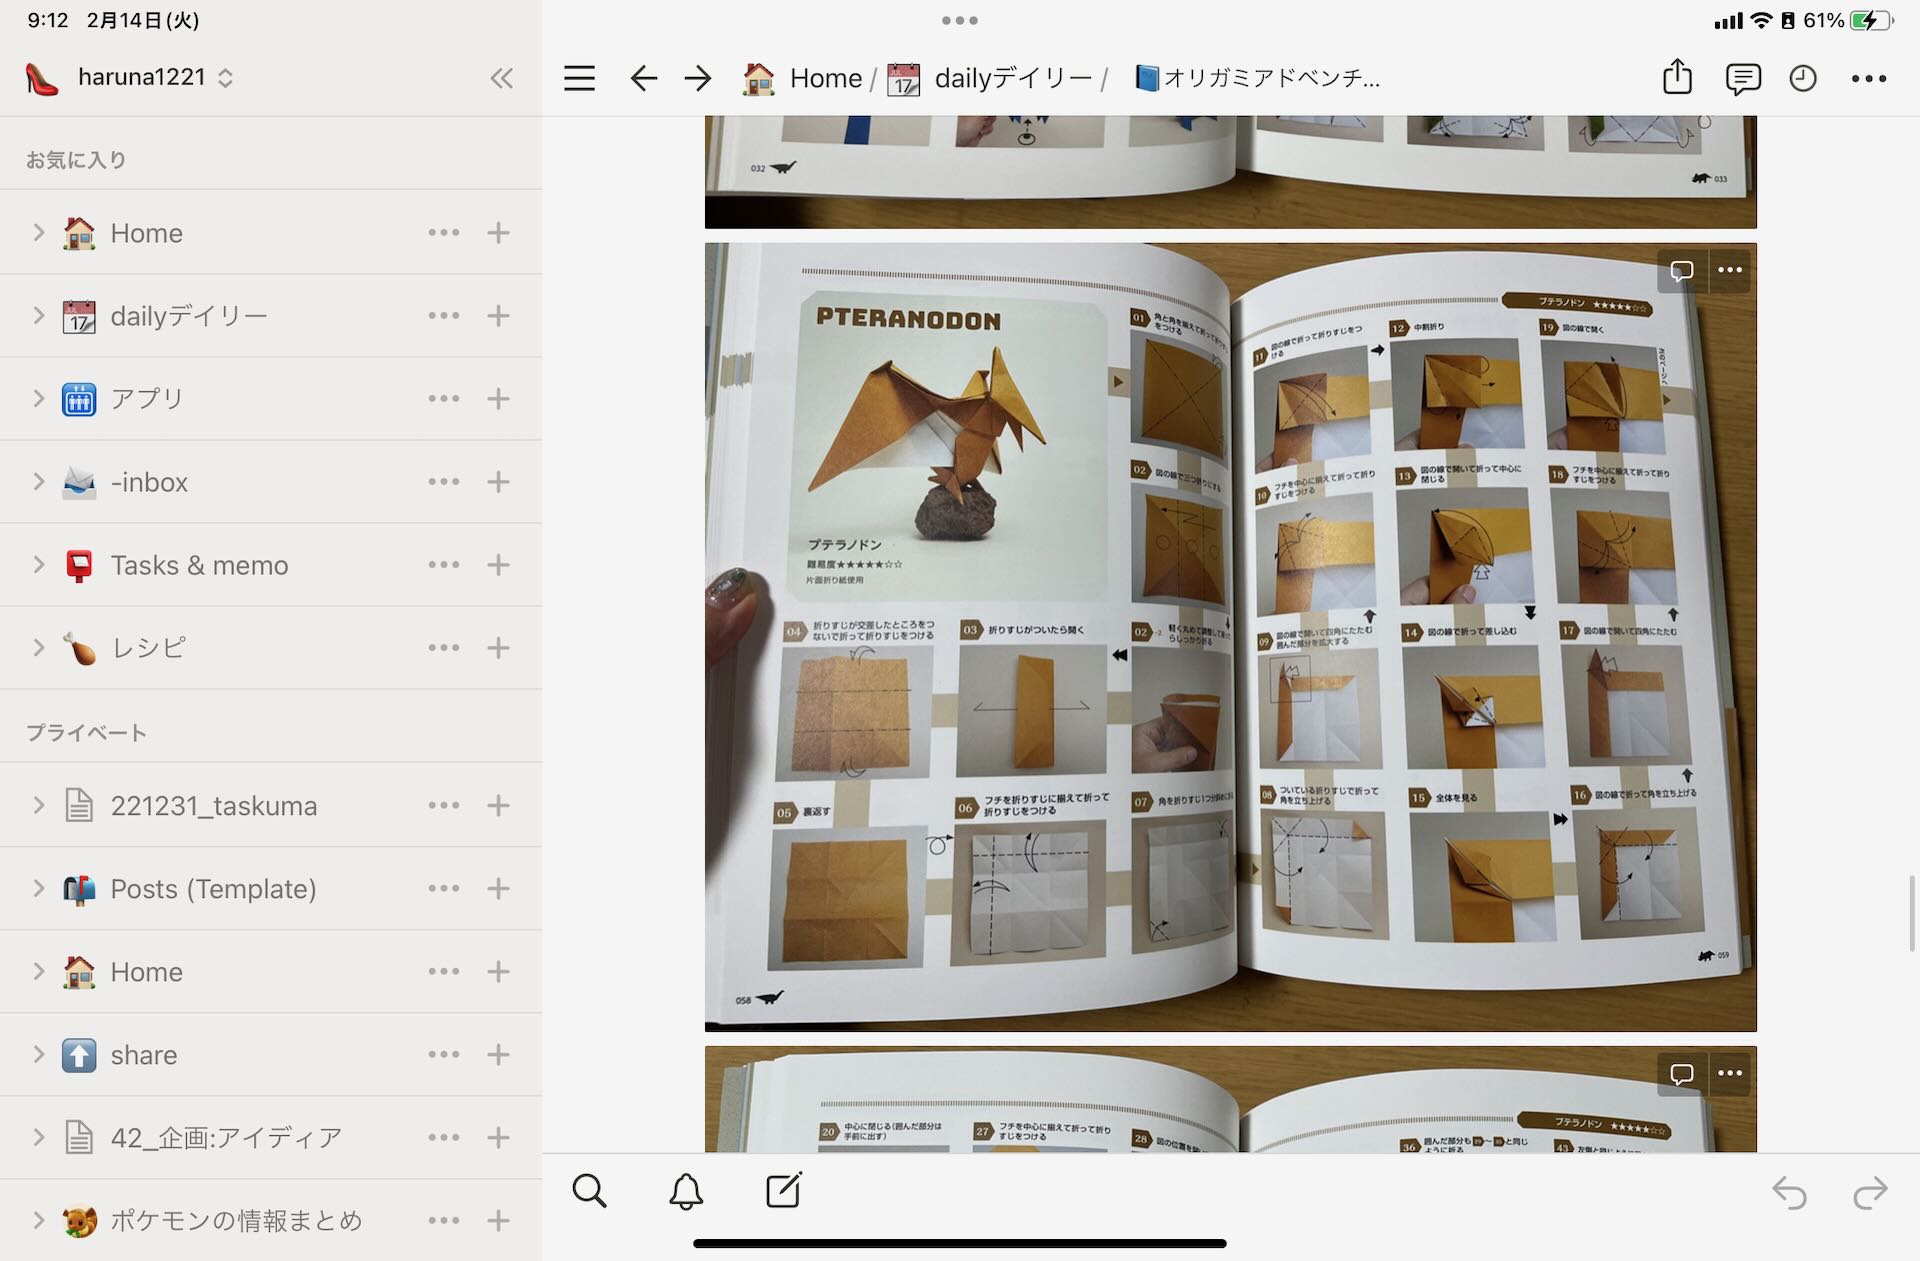Image resolution: width=1920 pixels, height=1261 pixels.
Task: Create a new page with compose icon
Action: (x=783, y=1190)
